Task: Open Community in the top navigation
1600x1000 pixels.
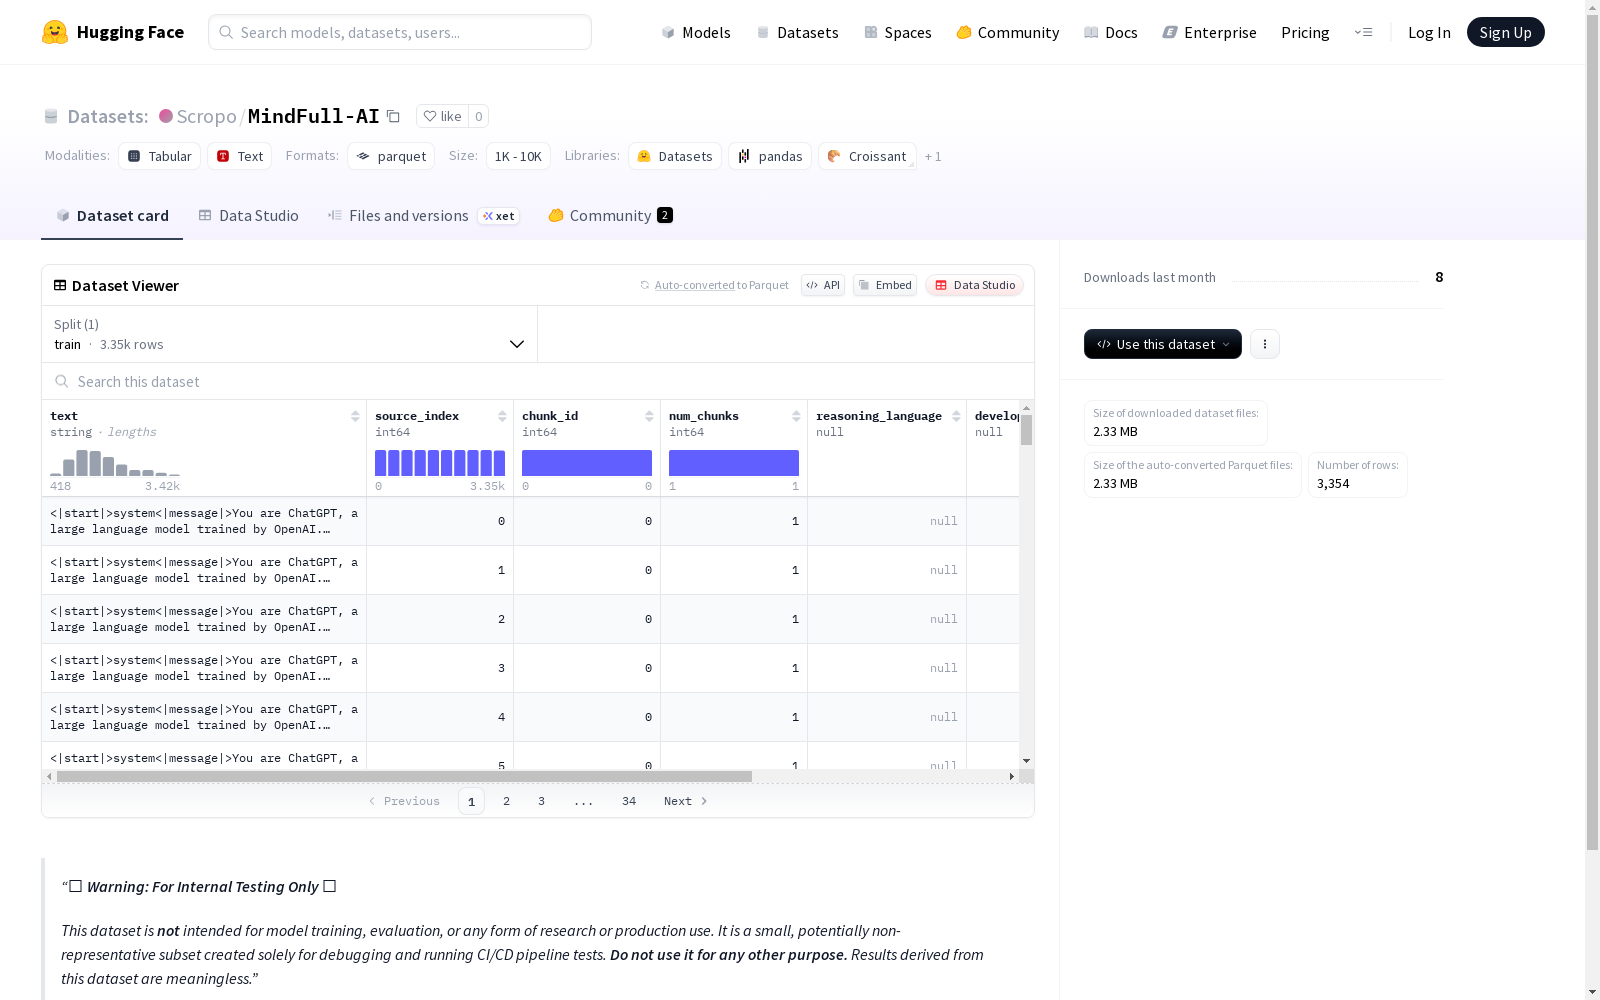Action: (1008, 32)
